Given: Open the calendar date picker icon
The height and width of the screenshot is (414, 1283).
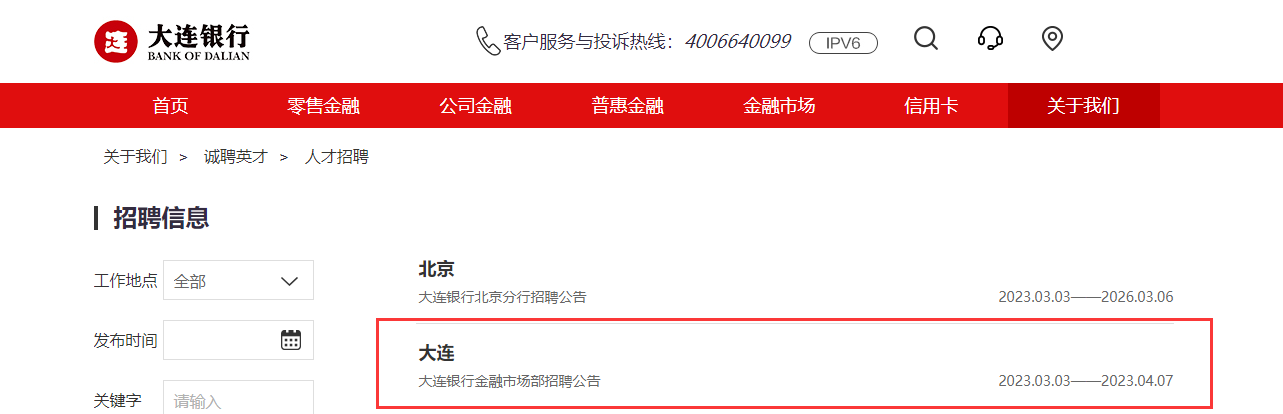Looking at the screenshot, I should [x=291, y=340].
